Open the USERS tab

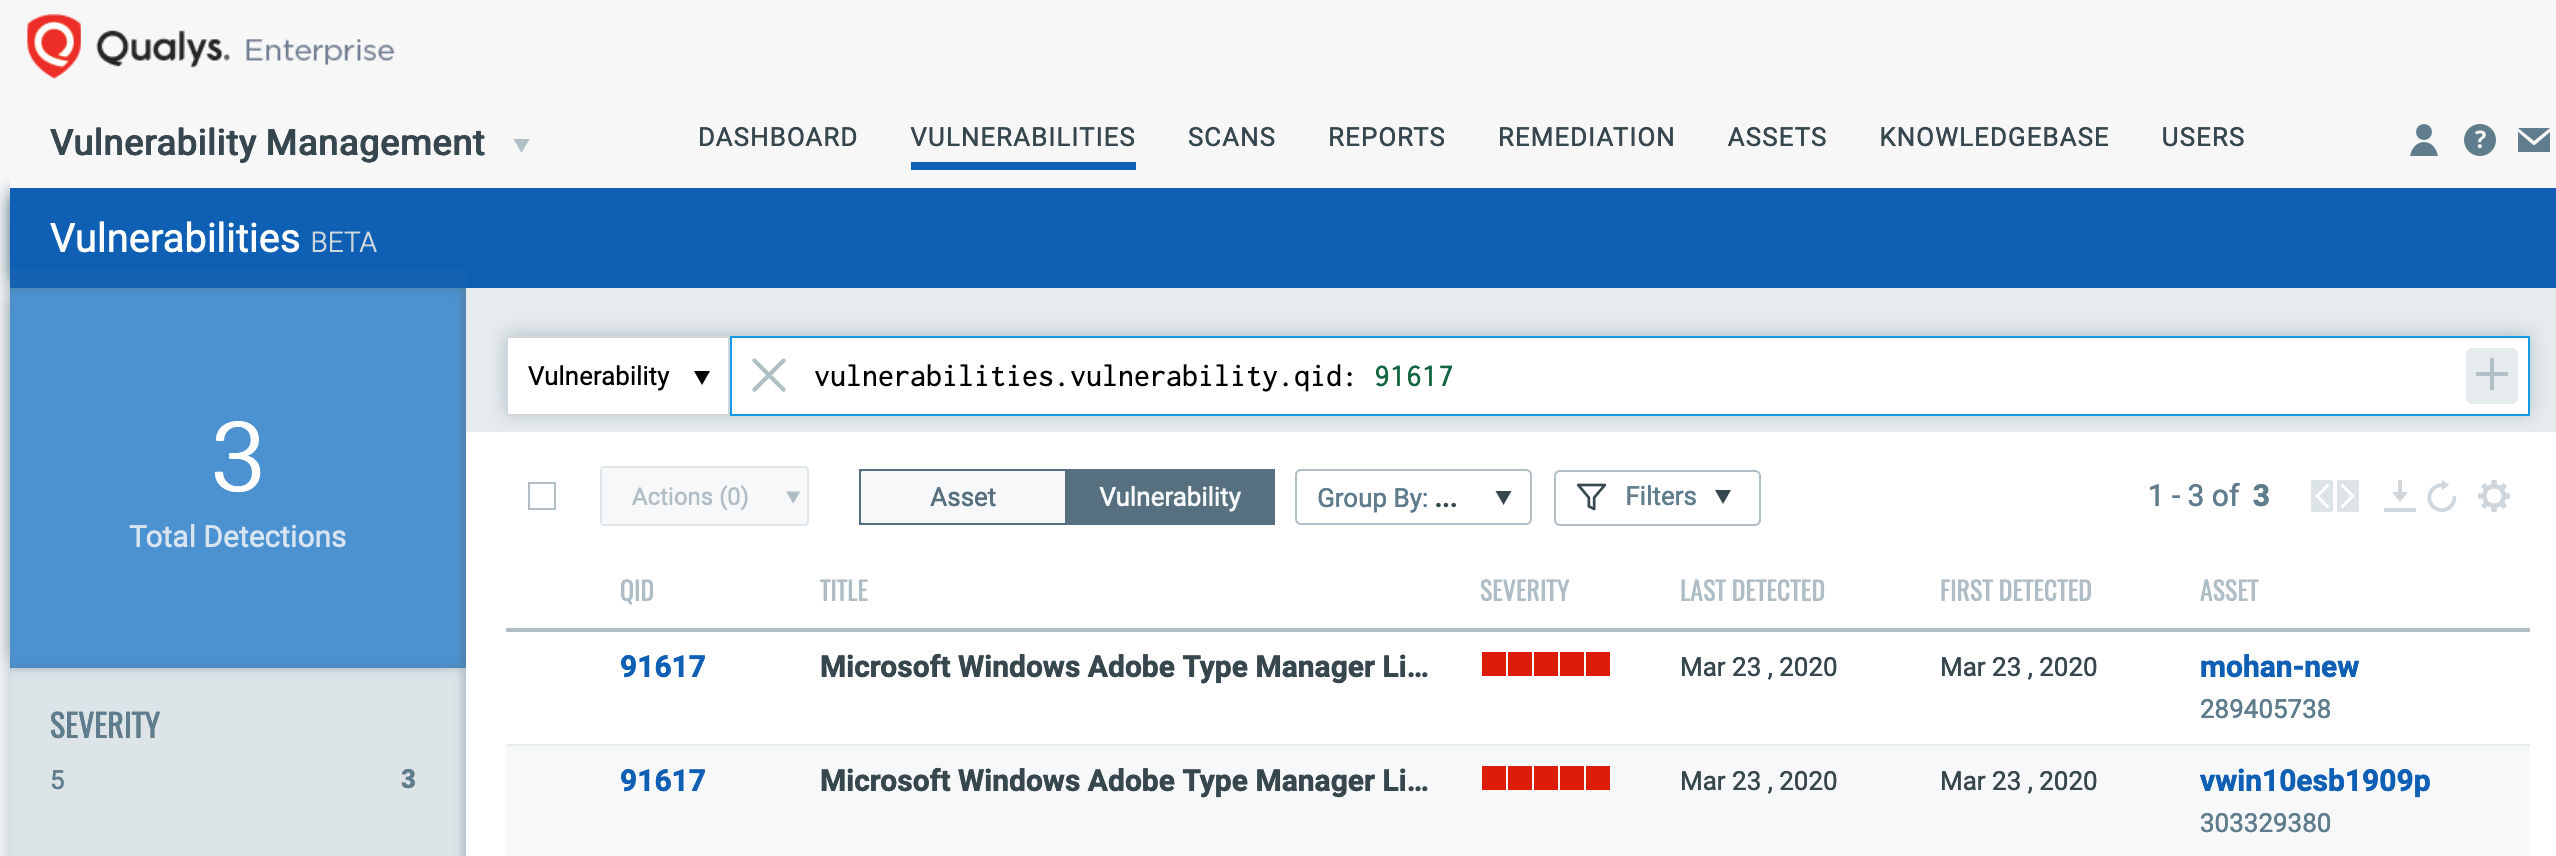pyautogui.click(x=2203, y=137)
